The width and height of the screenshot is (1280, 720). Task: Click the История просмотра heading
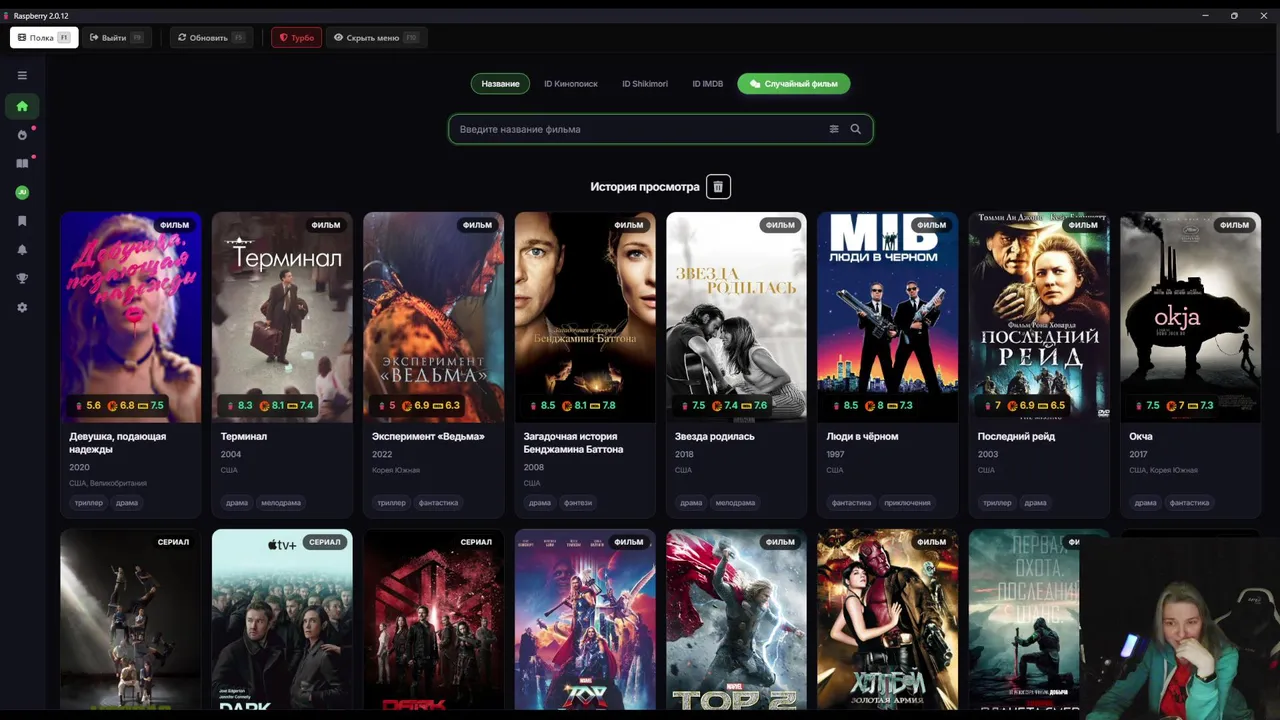(645, 187)
